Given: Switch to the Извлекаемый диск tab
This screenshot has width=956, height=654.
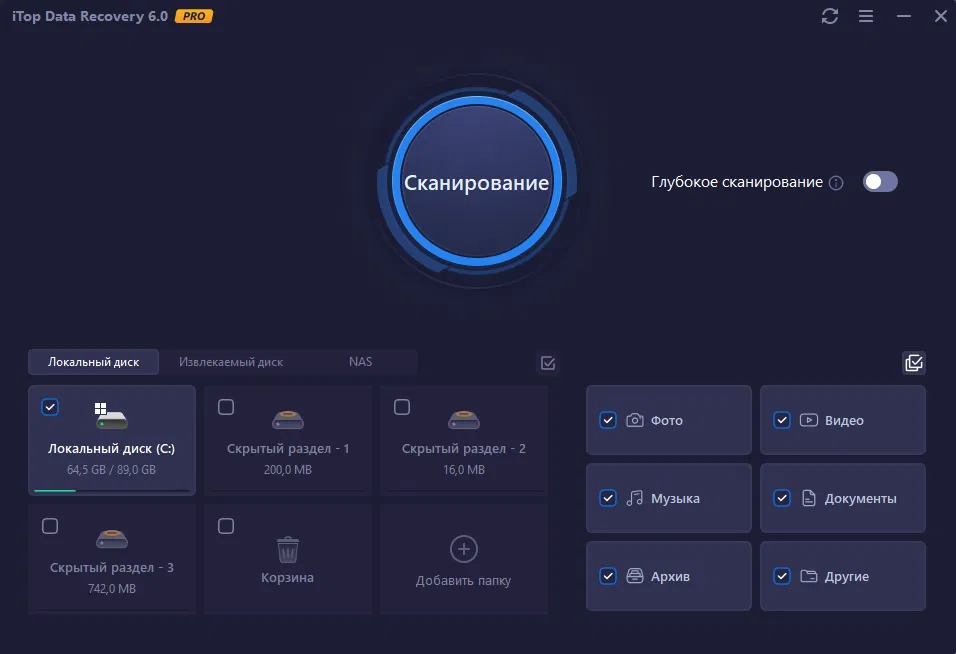Looking at the screenshot, I should point(230,362).
